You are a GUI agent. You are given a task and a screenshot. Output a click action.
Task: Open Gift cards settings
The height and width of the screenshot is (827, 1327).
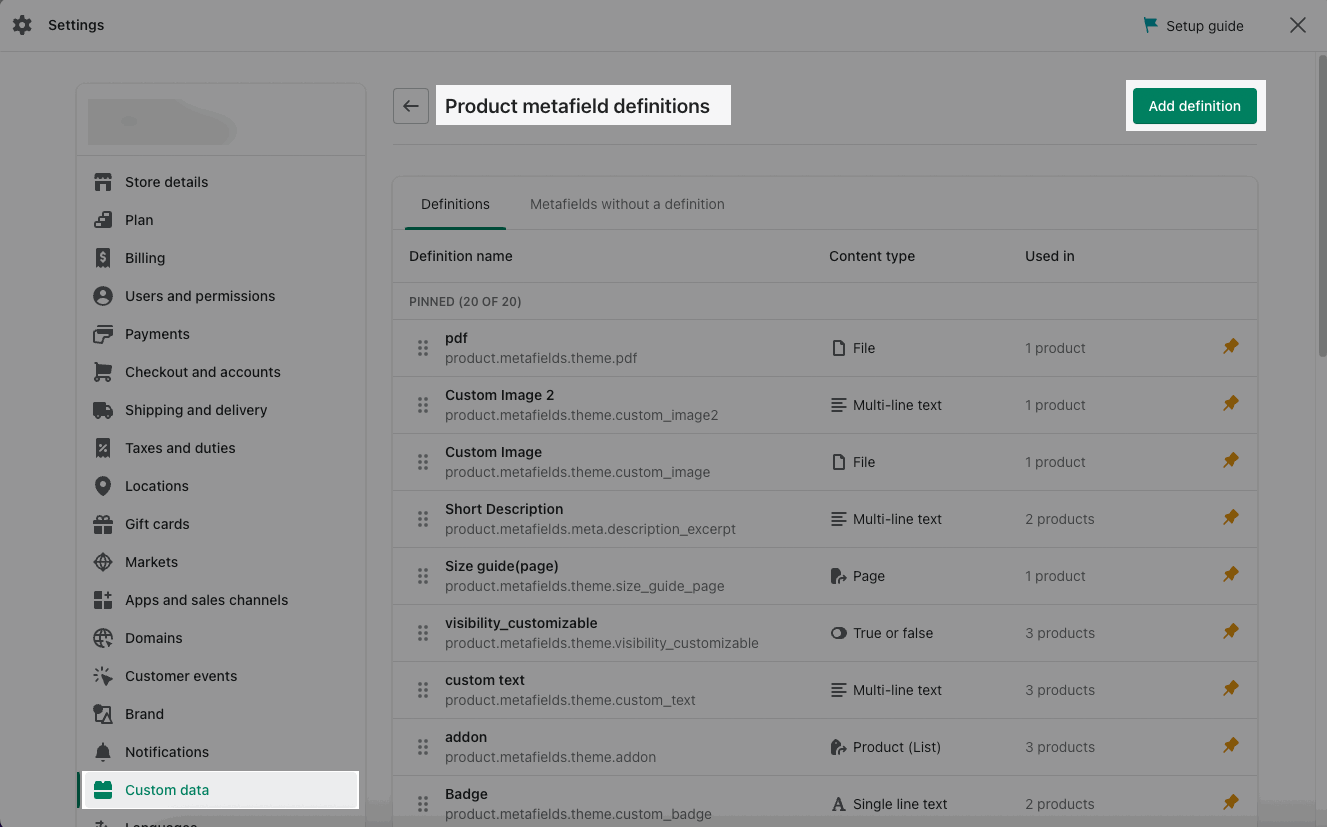coord(221,524)
